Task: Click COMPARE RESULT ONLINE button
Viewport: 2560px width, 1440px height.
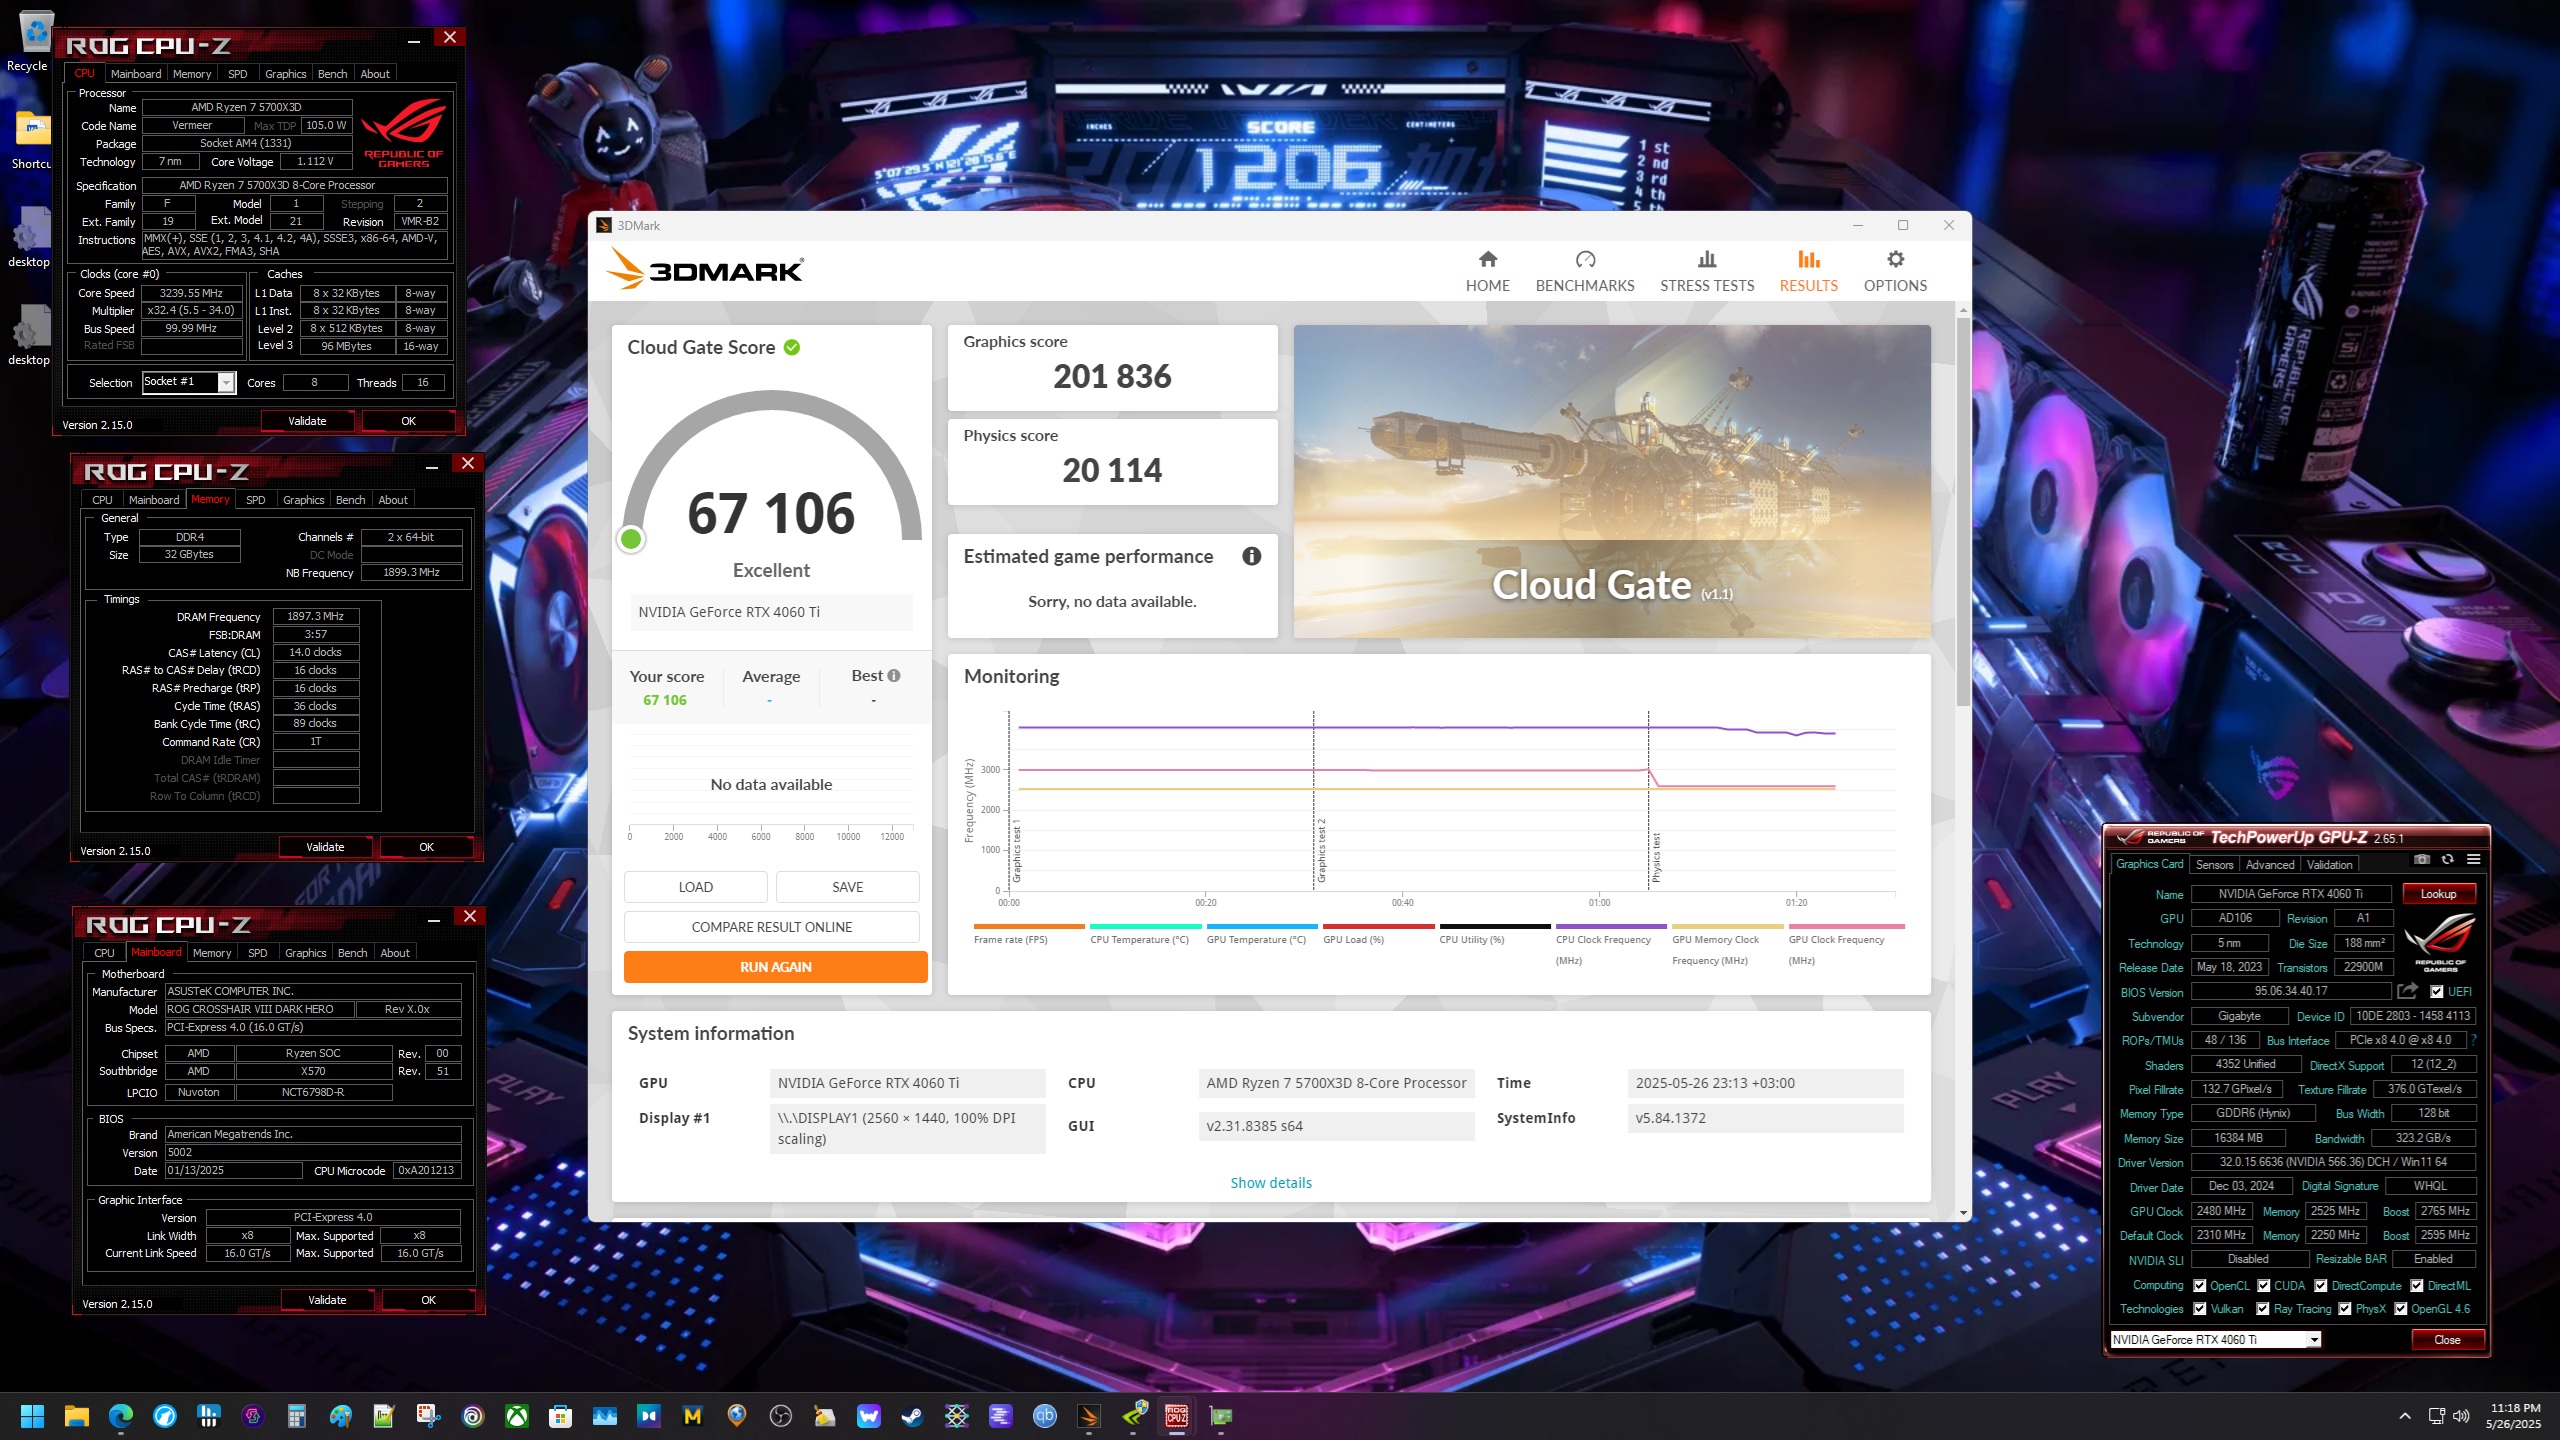Action: point(772,927)
